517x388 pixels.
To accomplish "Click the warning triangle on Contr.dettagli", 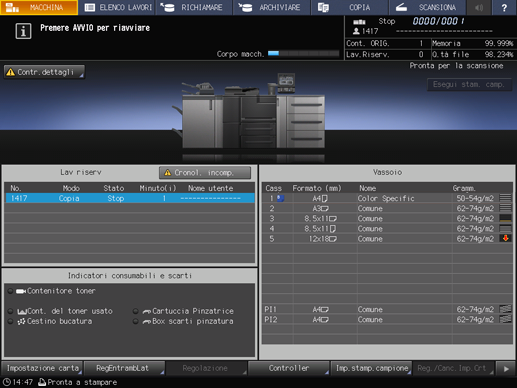I will coord(11,72).
